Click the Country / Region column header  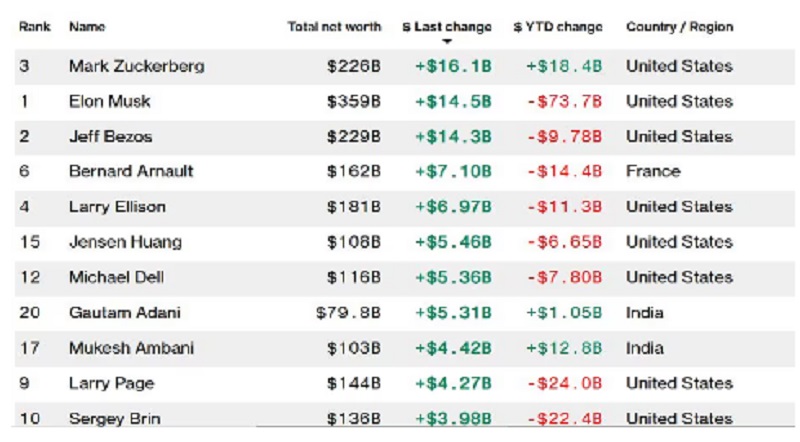pos(679,27)
